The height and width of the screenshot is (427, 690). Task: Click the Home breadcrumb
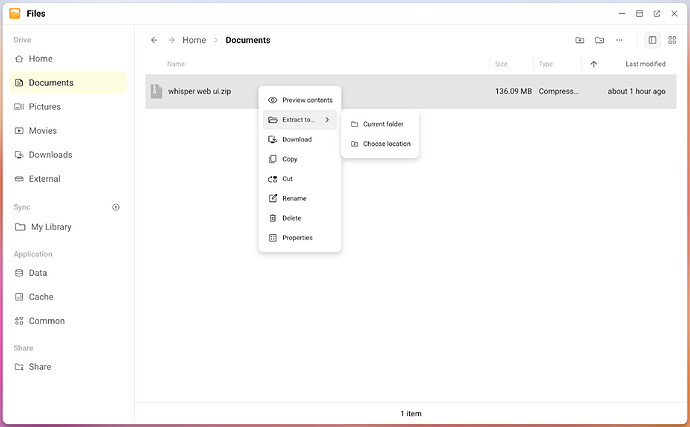[x=194, y=40]
